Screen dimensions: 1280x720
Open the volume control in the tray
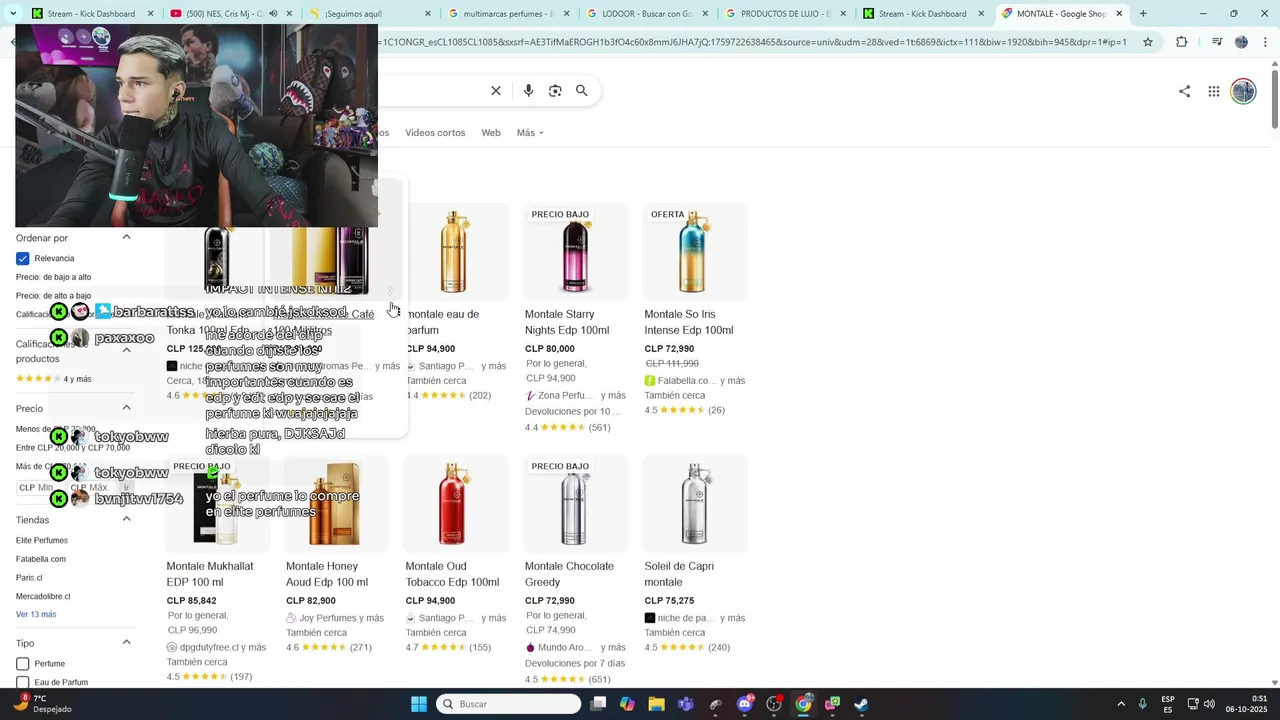[x=1209, y=704]
